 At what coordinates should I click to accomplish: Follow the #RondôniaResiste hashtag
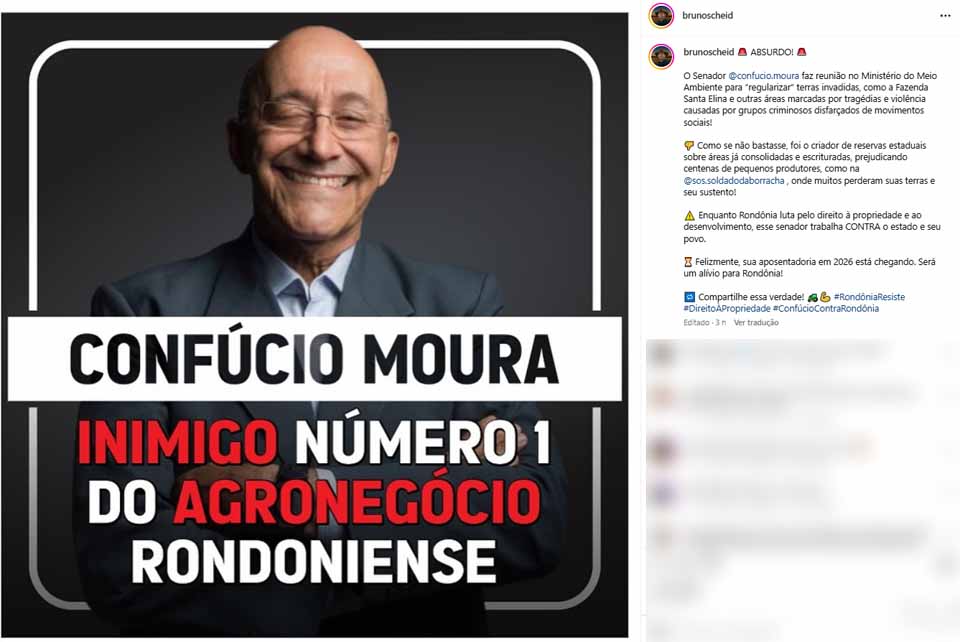[x=869, y=297]
